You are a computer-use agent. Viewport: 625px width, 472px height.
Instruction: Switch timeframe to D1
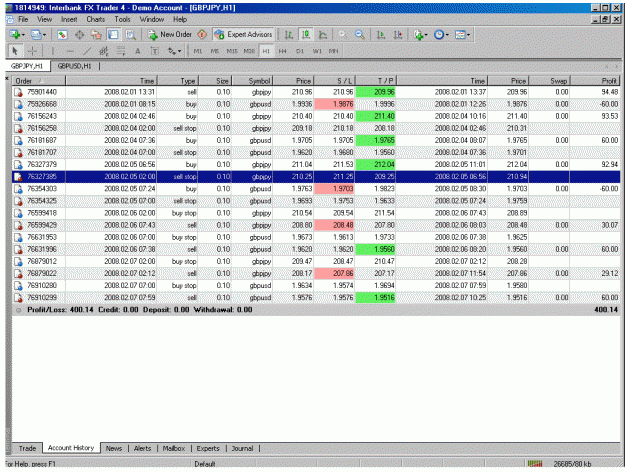click(300, 51)
